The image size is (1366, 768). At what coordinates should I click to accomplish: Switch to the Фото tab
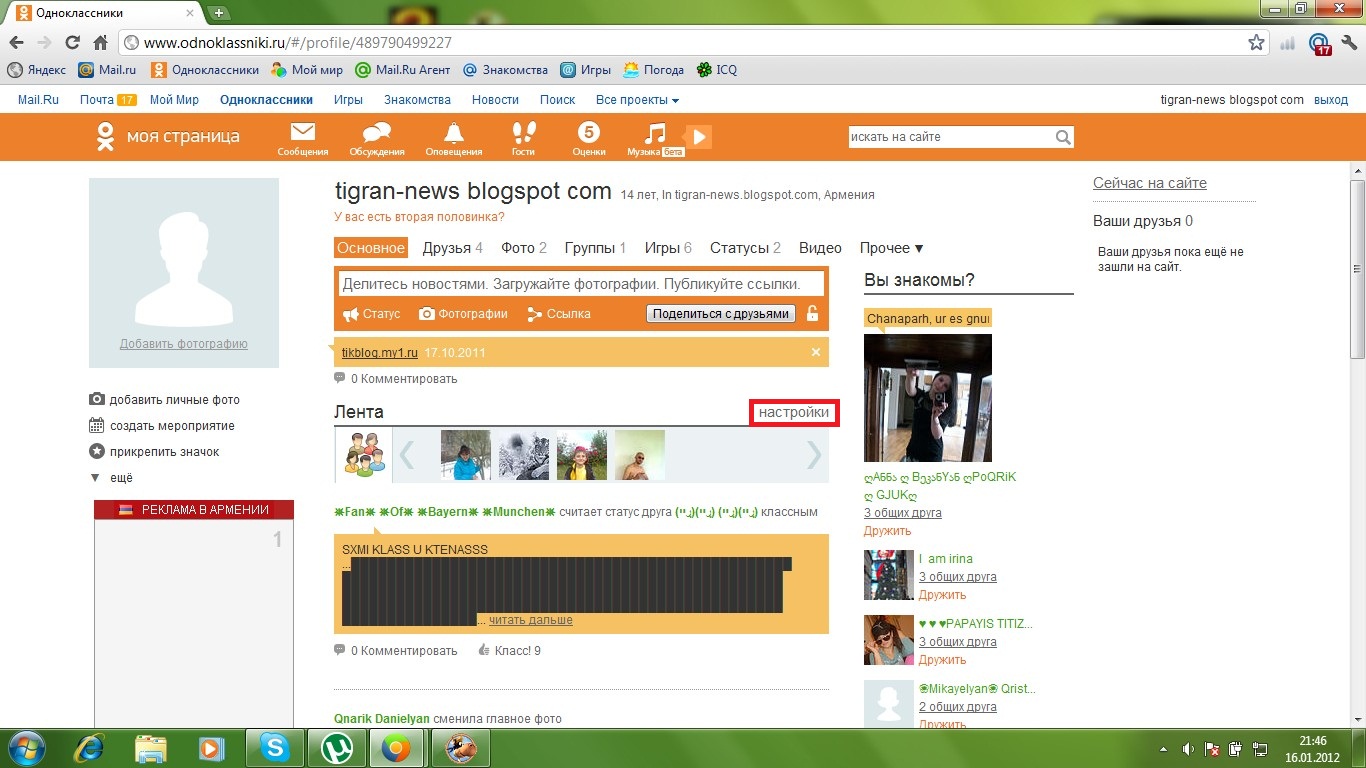pyautogui.click(x=524, y=248)
